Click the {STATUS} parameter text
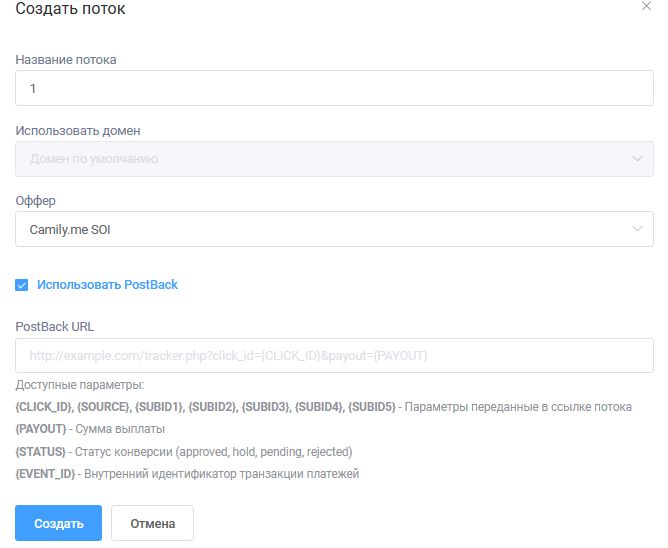The image size is (668, 548). pyautogui.click(x=41, y=451)
